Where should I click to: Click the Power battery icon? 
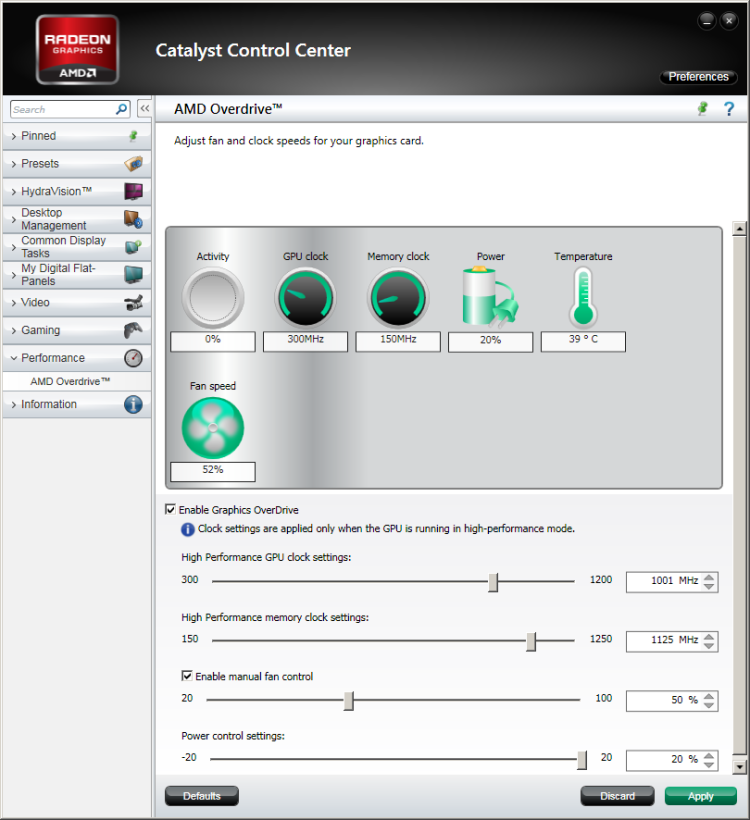coord(489,297)
